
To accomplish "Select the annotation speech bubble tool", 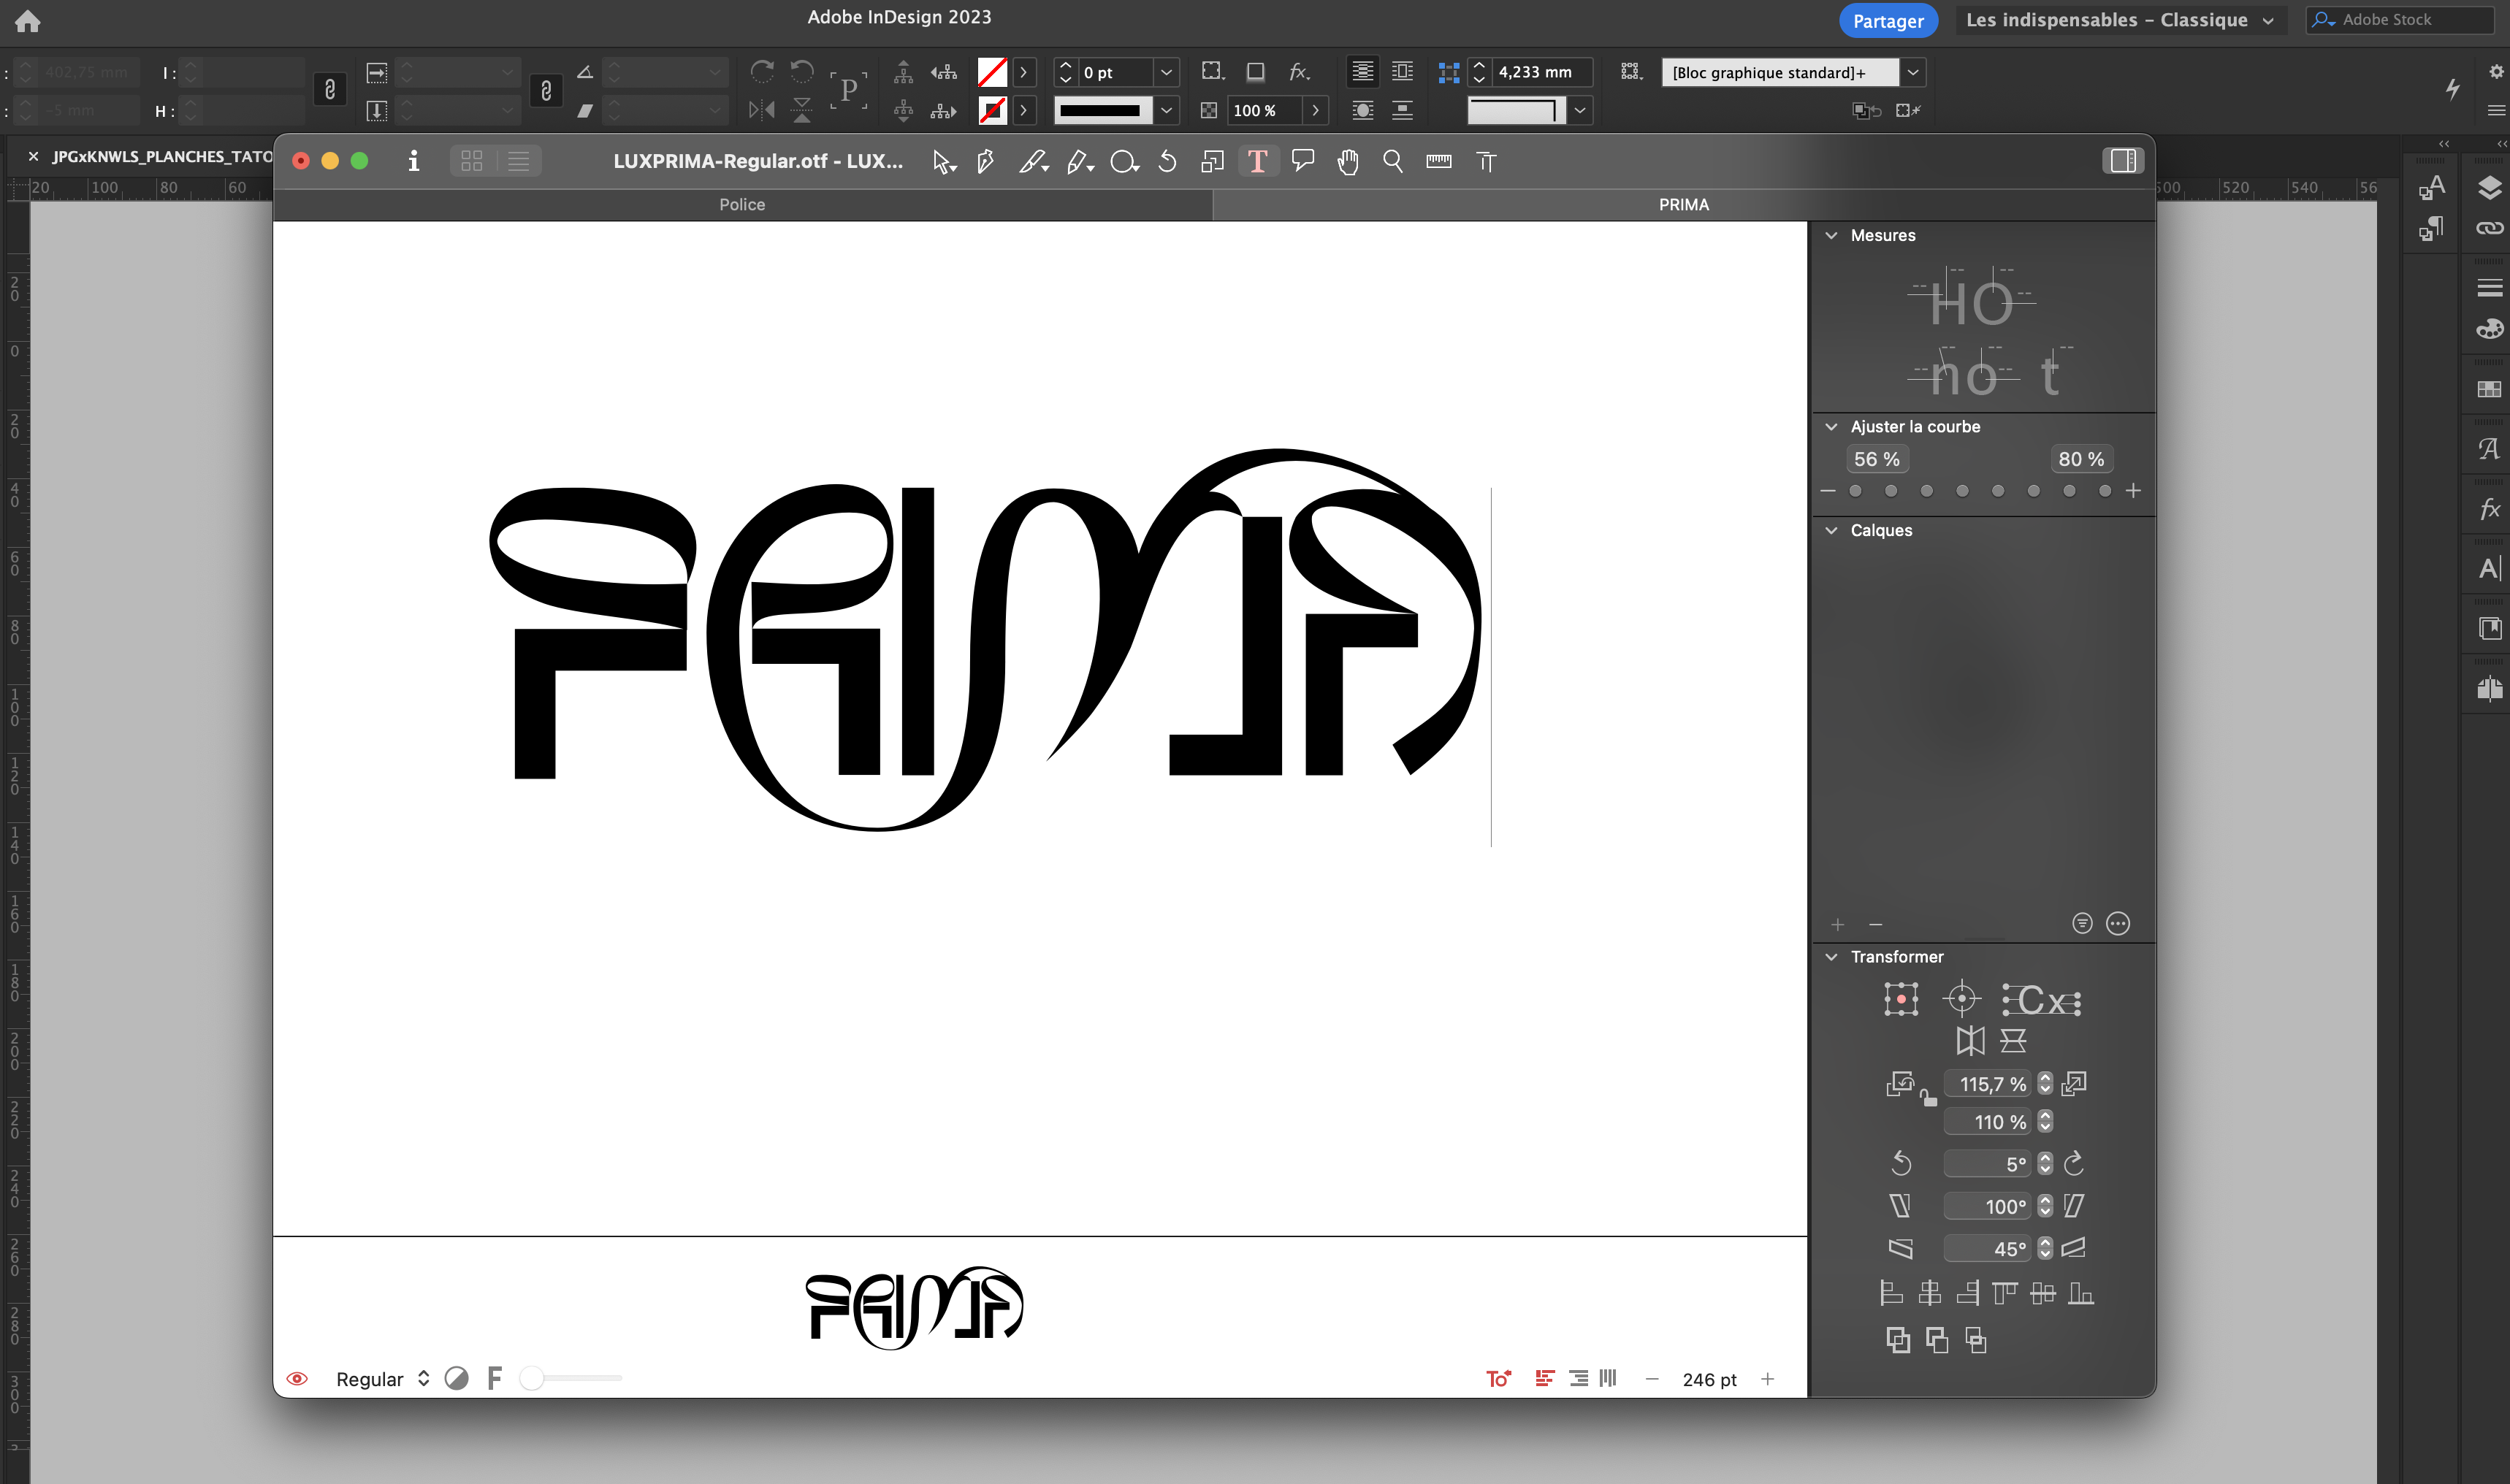I will pos(1302,161).
